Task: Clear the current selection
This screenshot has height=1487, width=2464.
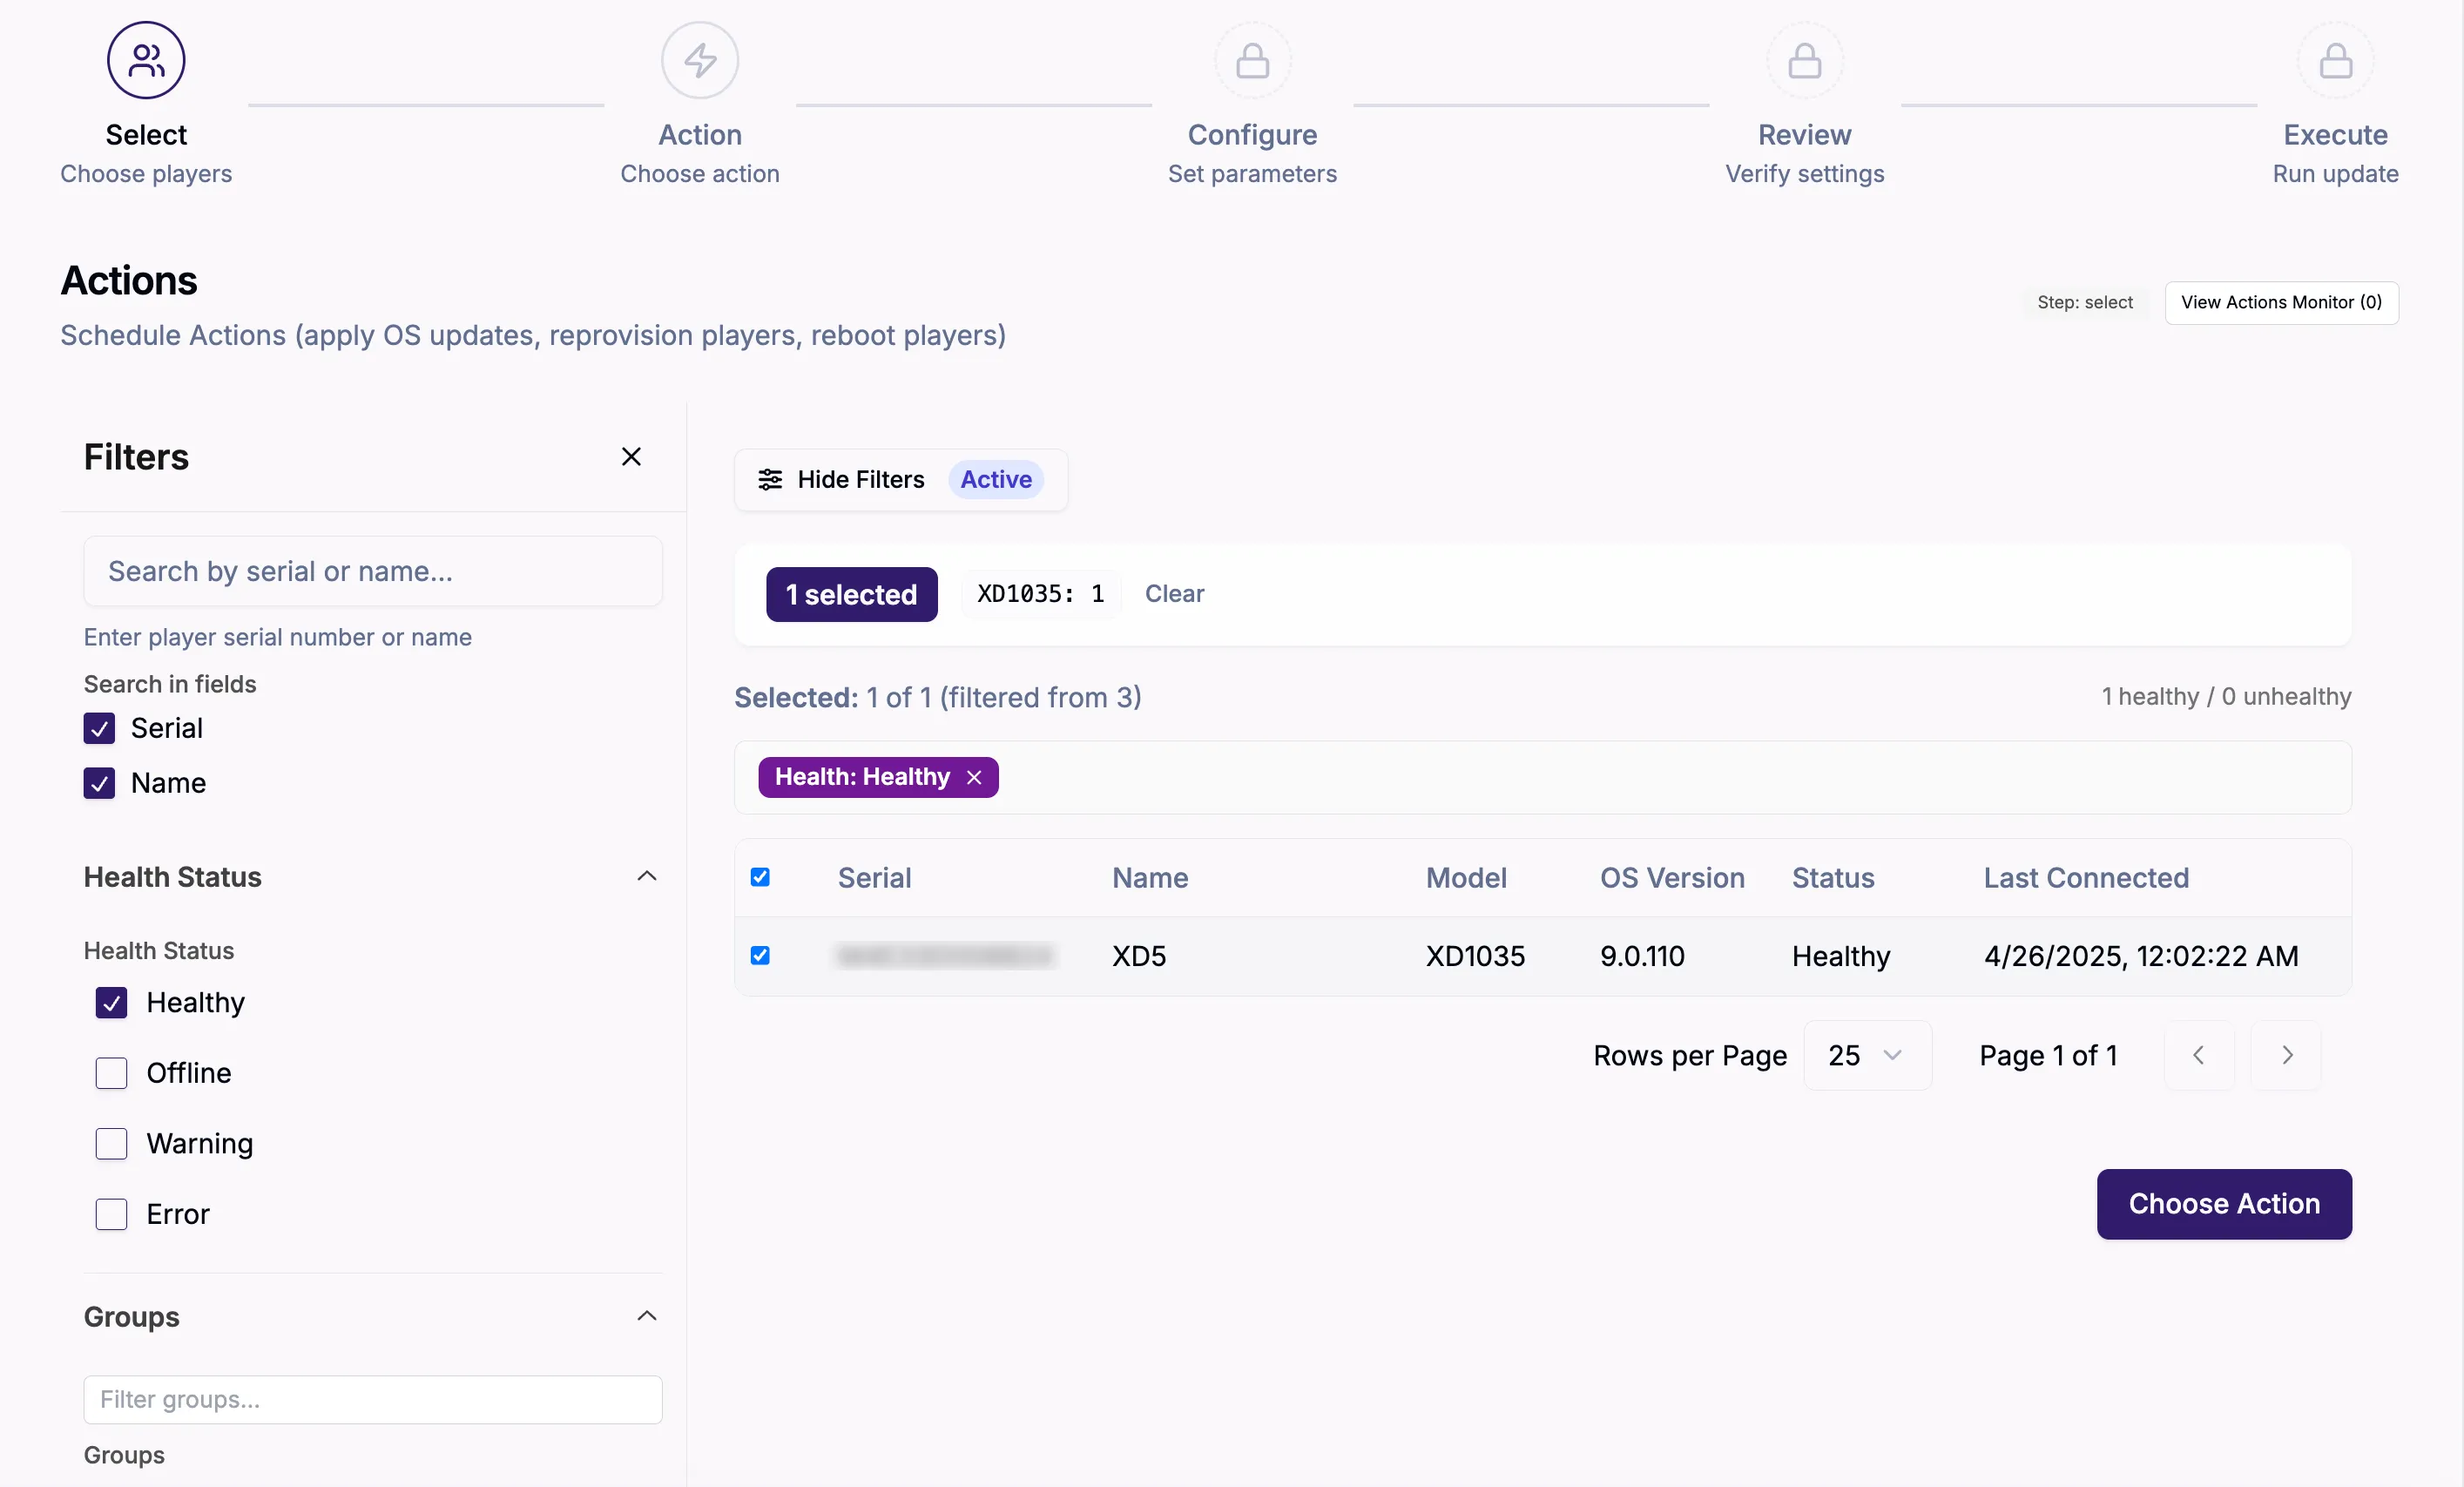Action: click(1174, 594)
